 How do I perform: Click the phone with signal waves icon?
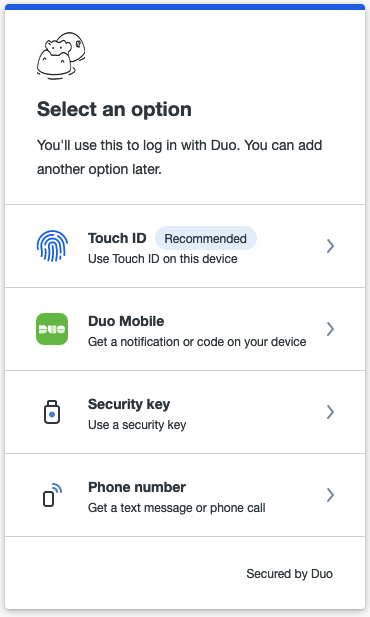[52, 495]
